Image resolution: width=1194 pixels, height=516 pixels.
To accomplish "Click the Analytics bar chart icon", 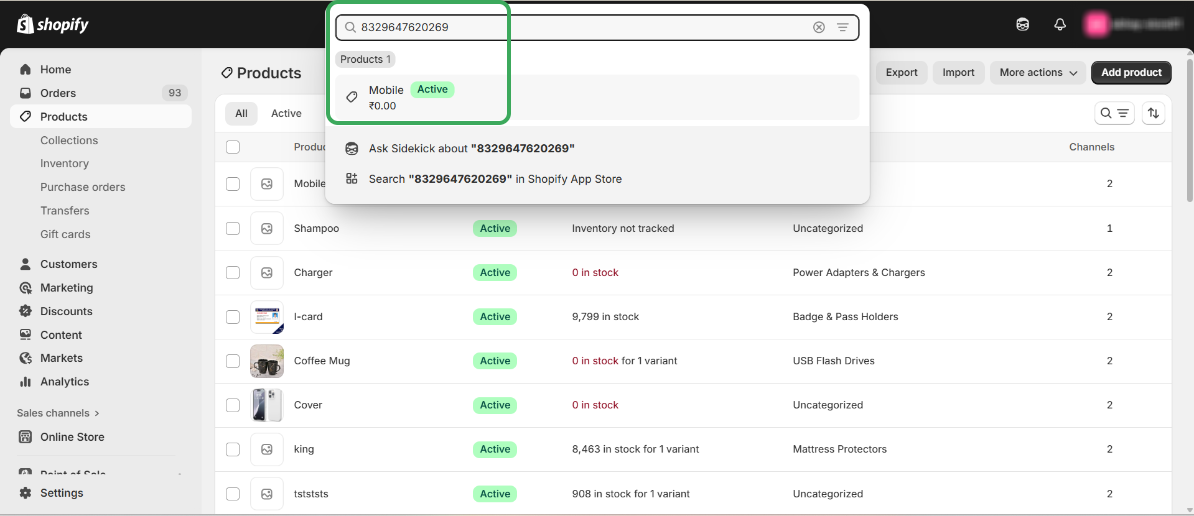I will [x=26, y=381].
